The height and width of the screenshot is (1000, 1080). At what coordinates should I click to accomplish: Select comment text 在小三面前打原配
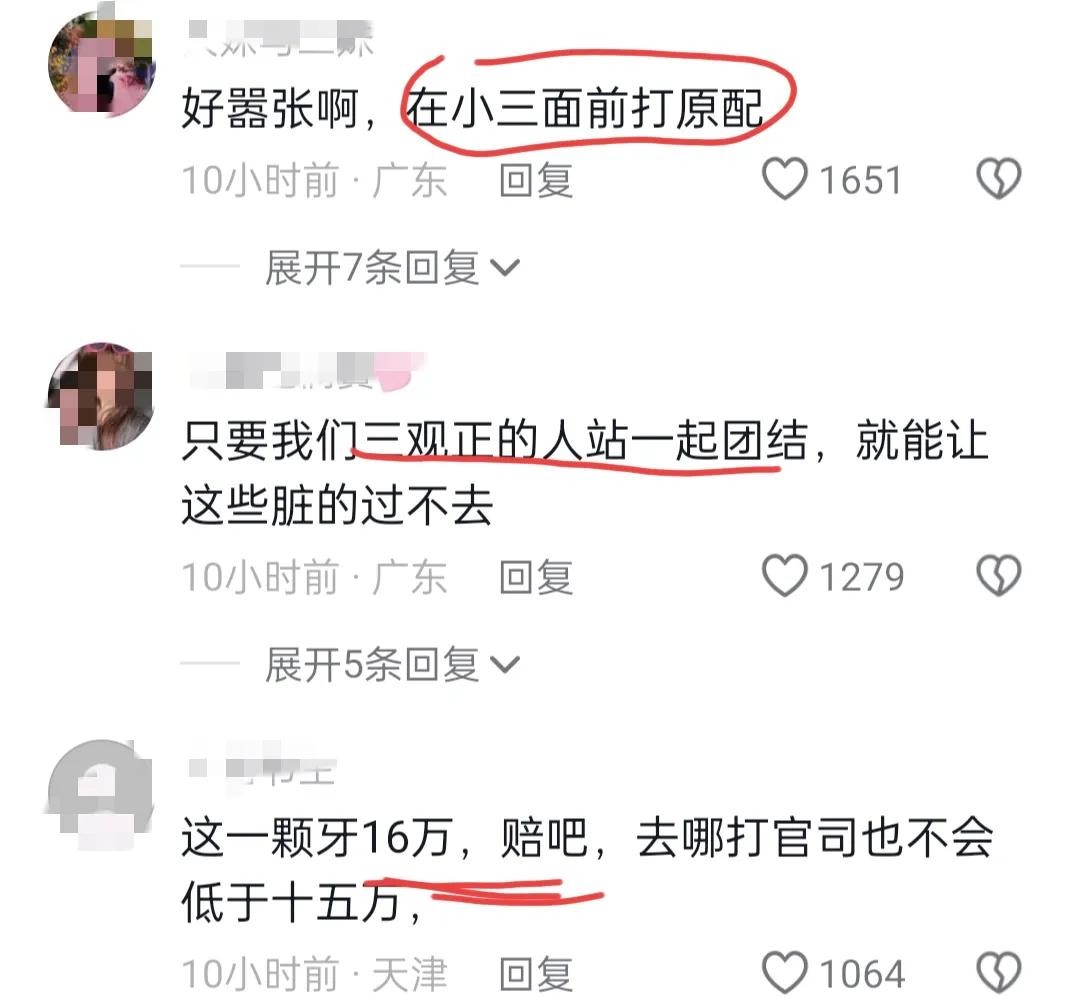pyautogui.click(x=585, y=109)
